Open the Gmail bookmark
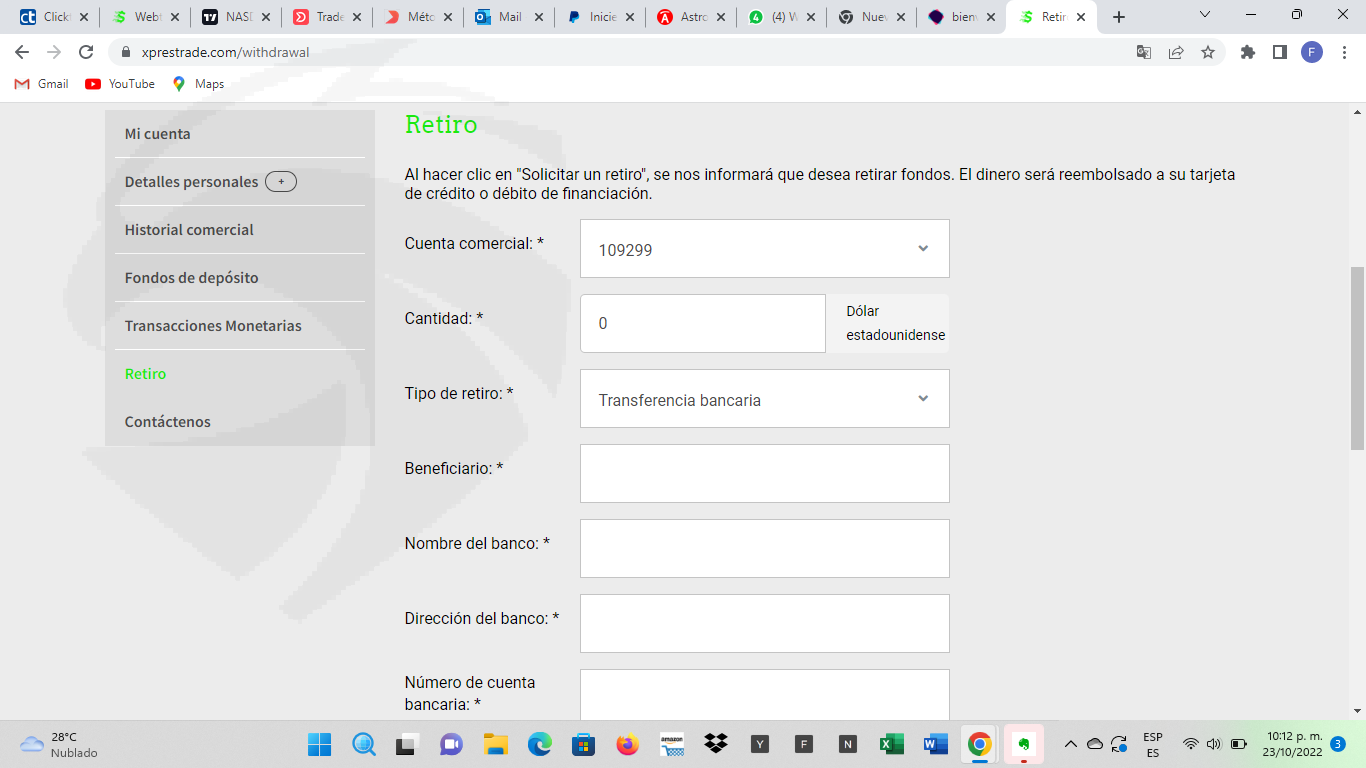This screenshot has height=768, width=1366. 42,84
